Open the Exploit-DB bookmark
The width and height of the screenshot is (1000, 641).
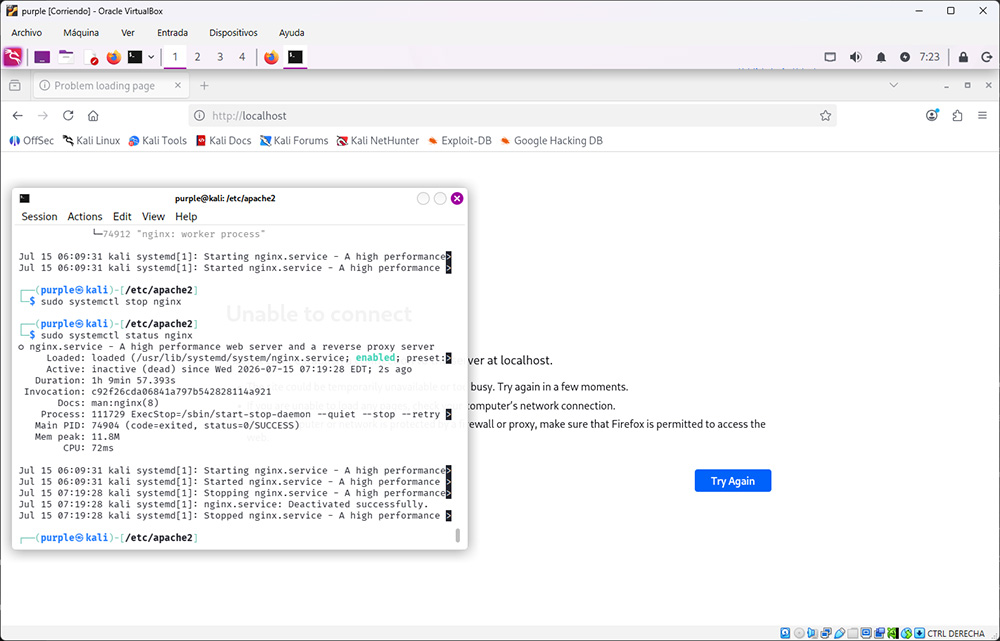(460, 140)
